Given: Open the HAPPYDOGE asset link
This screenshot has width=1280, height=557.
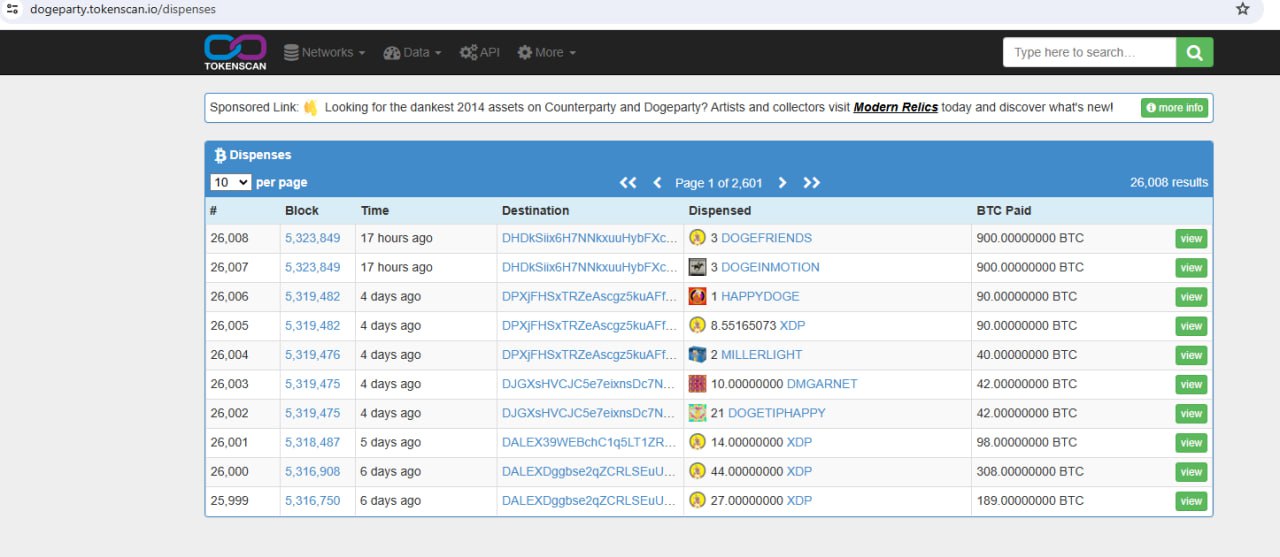Looking at the screenshot, I should tap(760, 296).
